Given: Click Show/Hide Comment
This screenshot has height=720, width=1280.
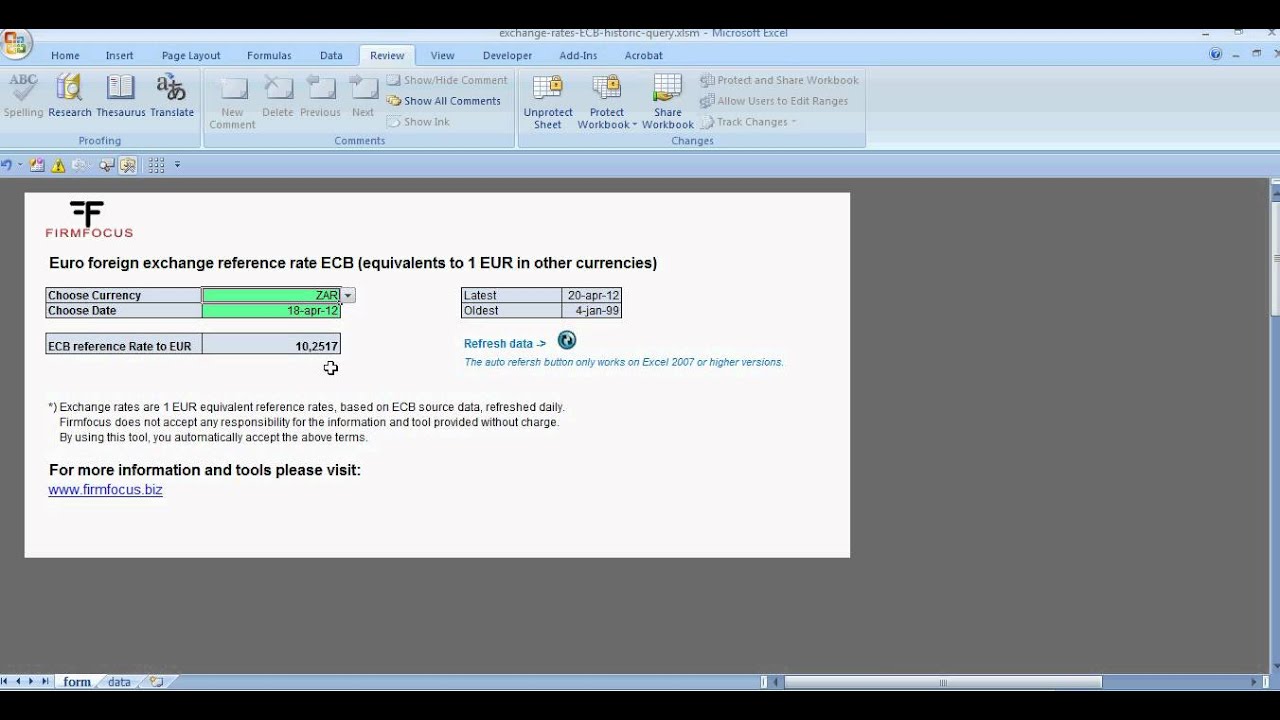Looking at the screenshot, I should point(447,80).
